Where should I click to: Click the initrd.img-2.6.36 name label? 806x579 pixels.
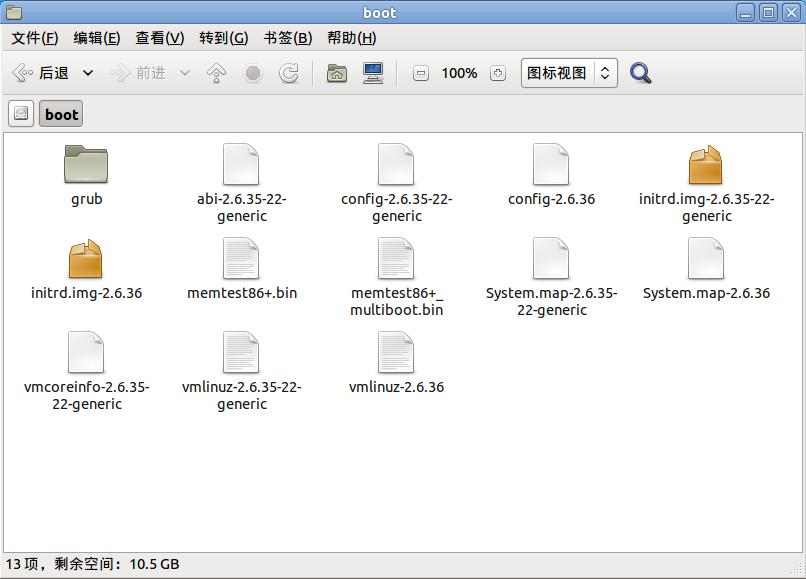pos(86,293)
